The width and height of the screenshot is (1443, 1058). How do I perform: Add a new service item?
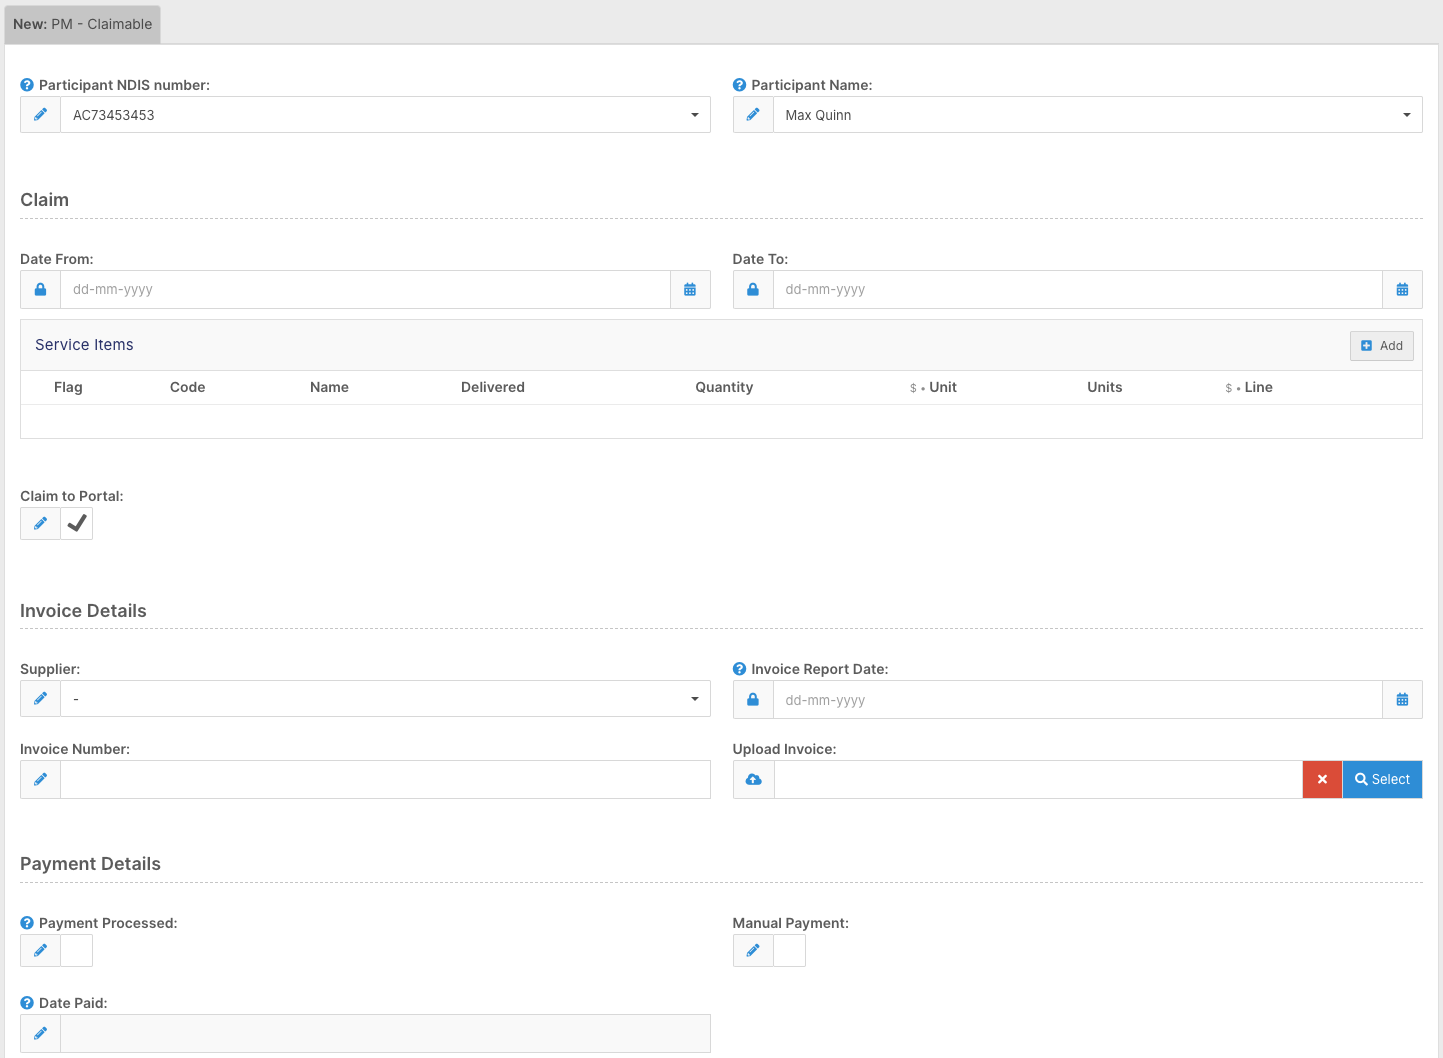(x=1382, y=346)
